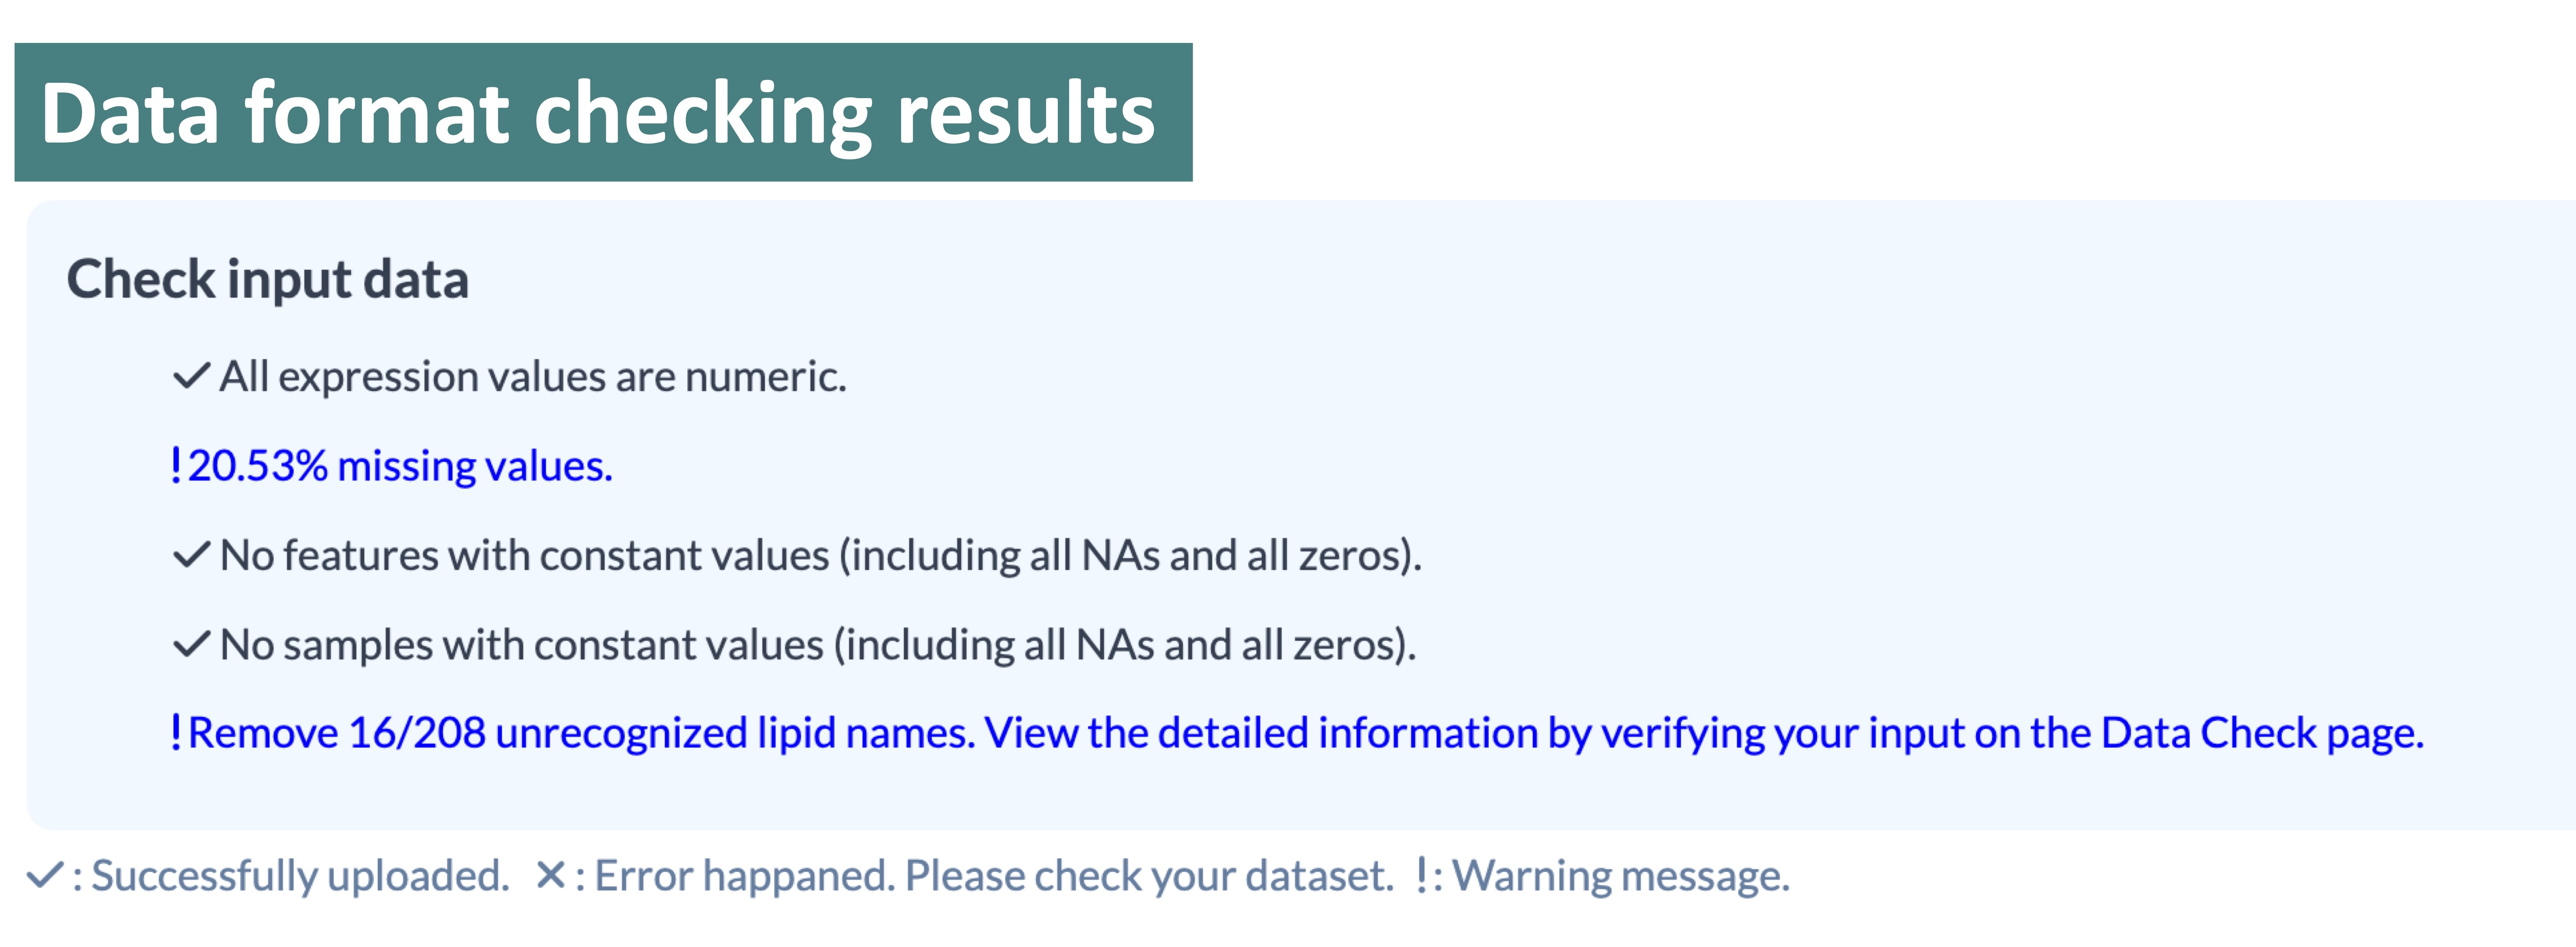Click the 'No features with constant values' message
Image resolution: width=2576 pixels, height=947 pixels.
(820, 555)
